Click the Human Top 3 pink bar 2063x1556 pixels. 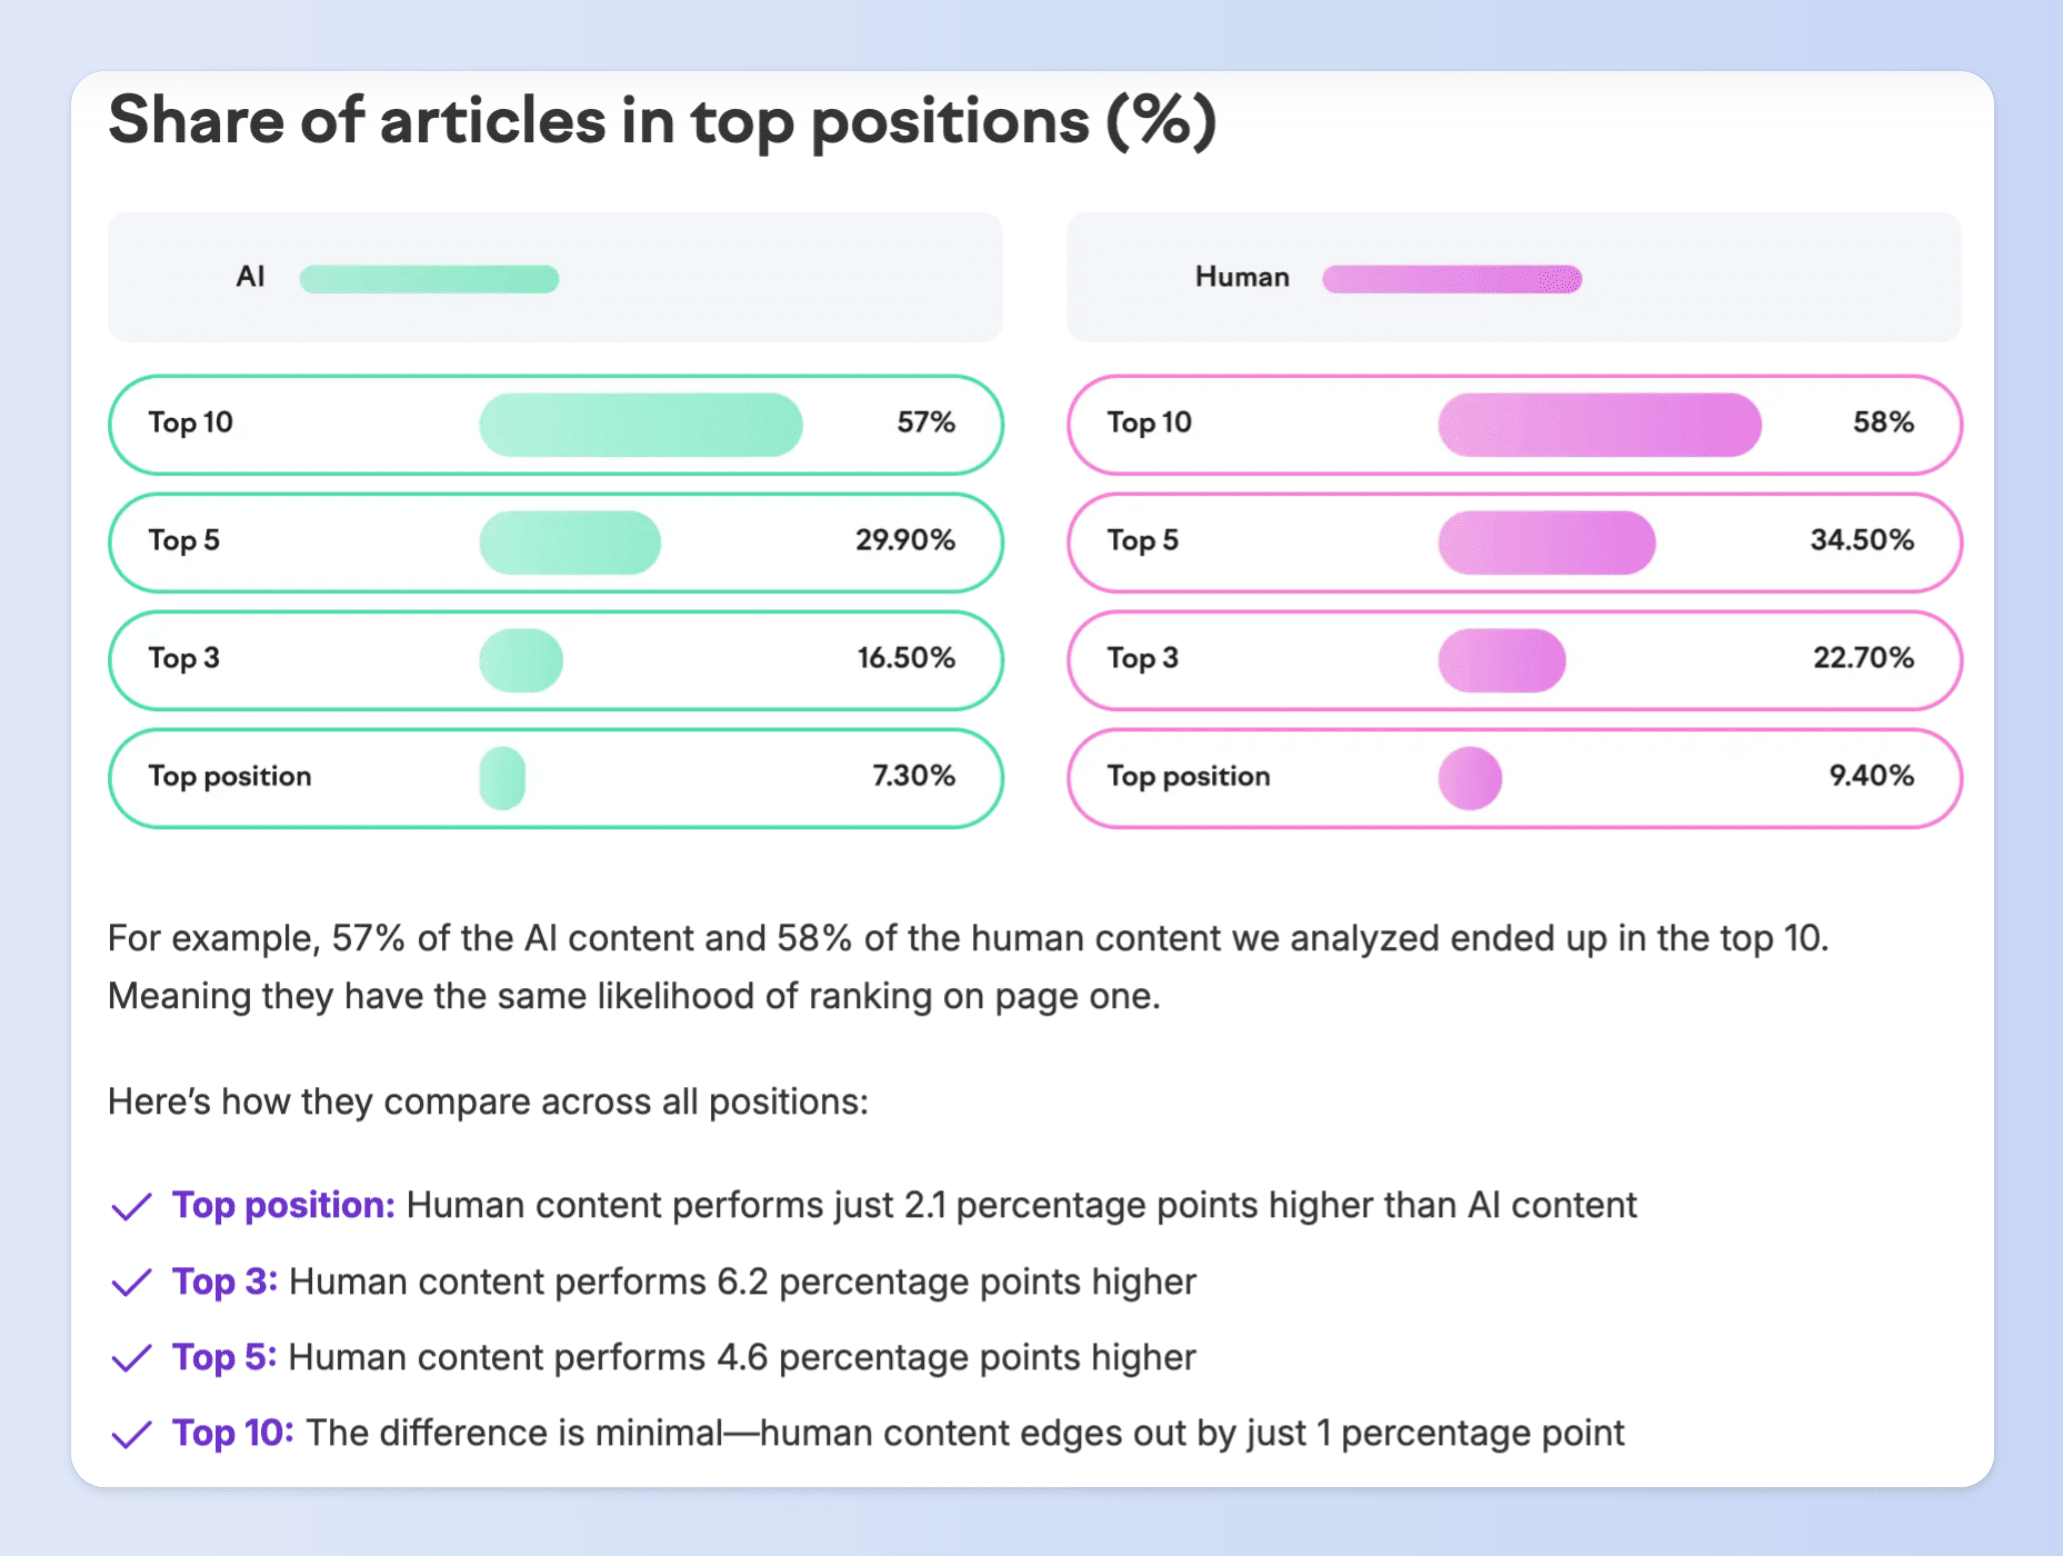pyautogui.click(x=1501, y=661)
